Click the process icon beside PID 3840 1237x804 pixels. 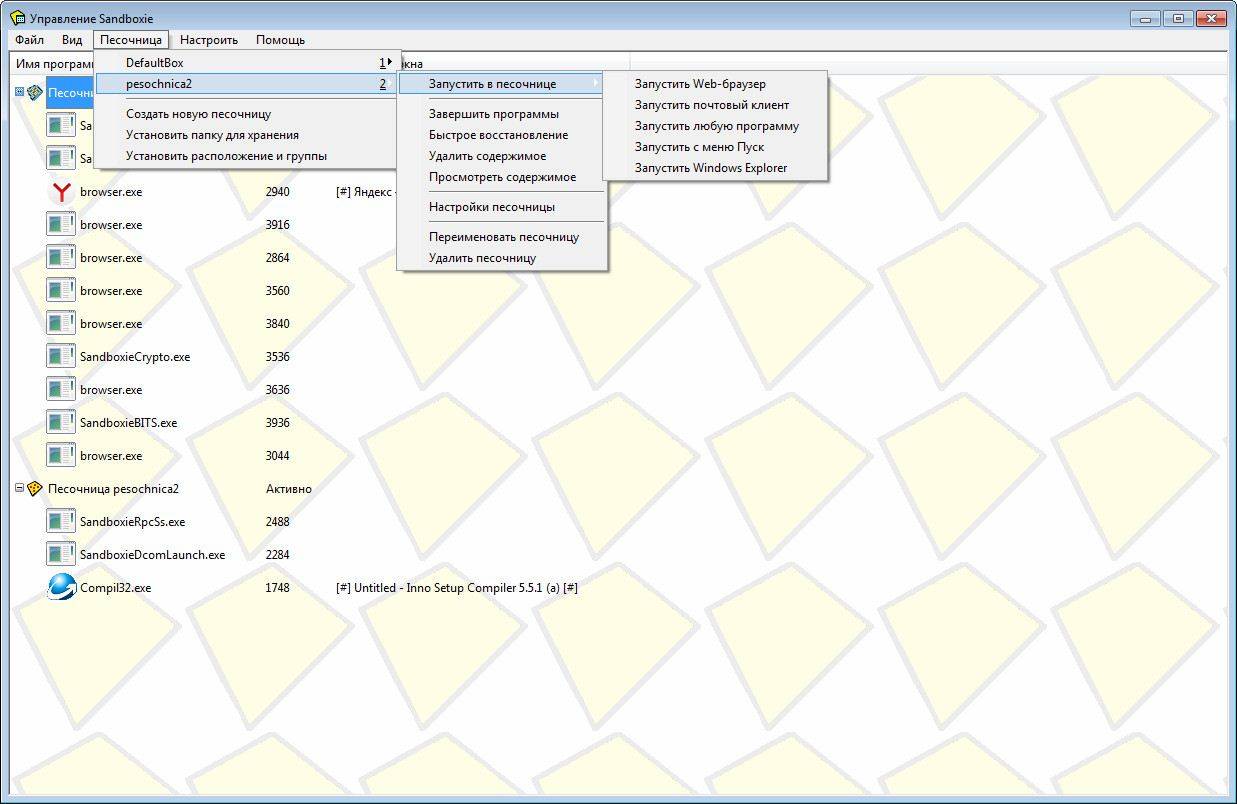tap(62, 324)
